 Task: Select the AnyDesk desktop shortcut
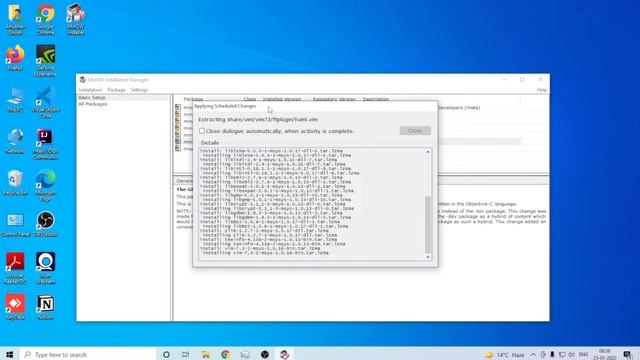15,307
